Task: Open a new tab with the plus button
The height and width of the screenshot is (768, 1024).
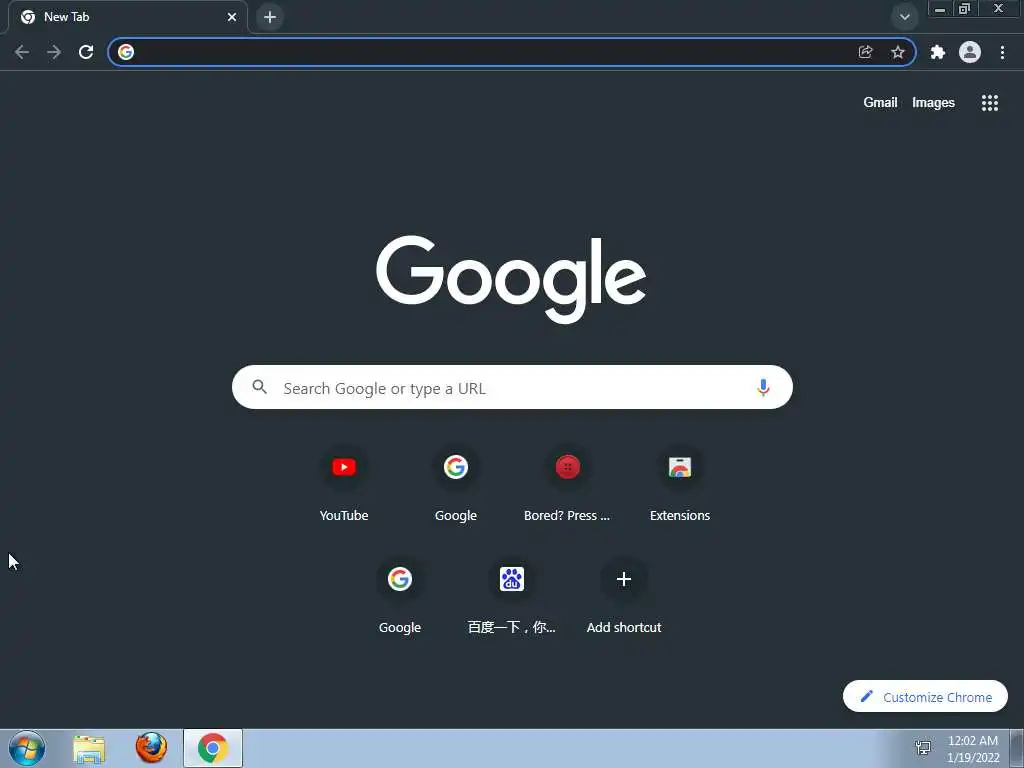Action: 270,17
